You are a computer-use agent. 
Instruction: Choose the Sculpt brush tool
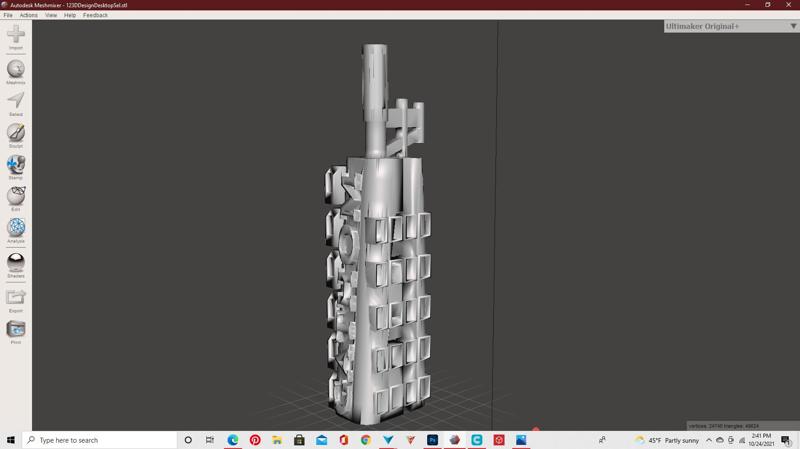tap(16, 133)
